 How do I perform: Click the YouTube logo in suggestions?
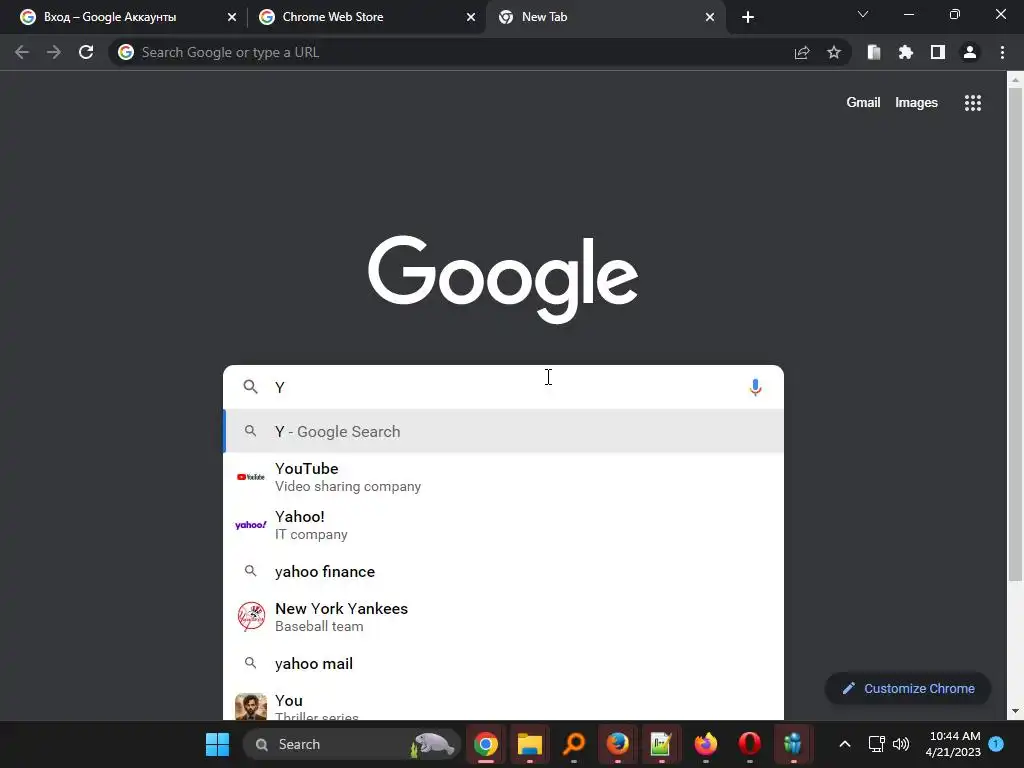[x=251, y=477]
